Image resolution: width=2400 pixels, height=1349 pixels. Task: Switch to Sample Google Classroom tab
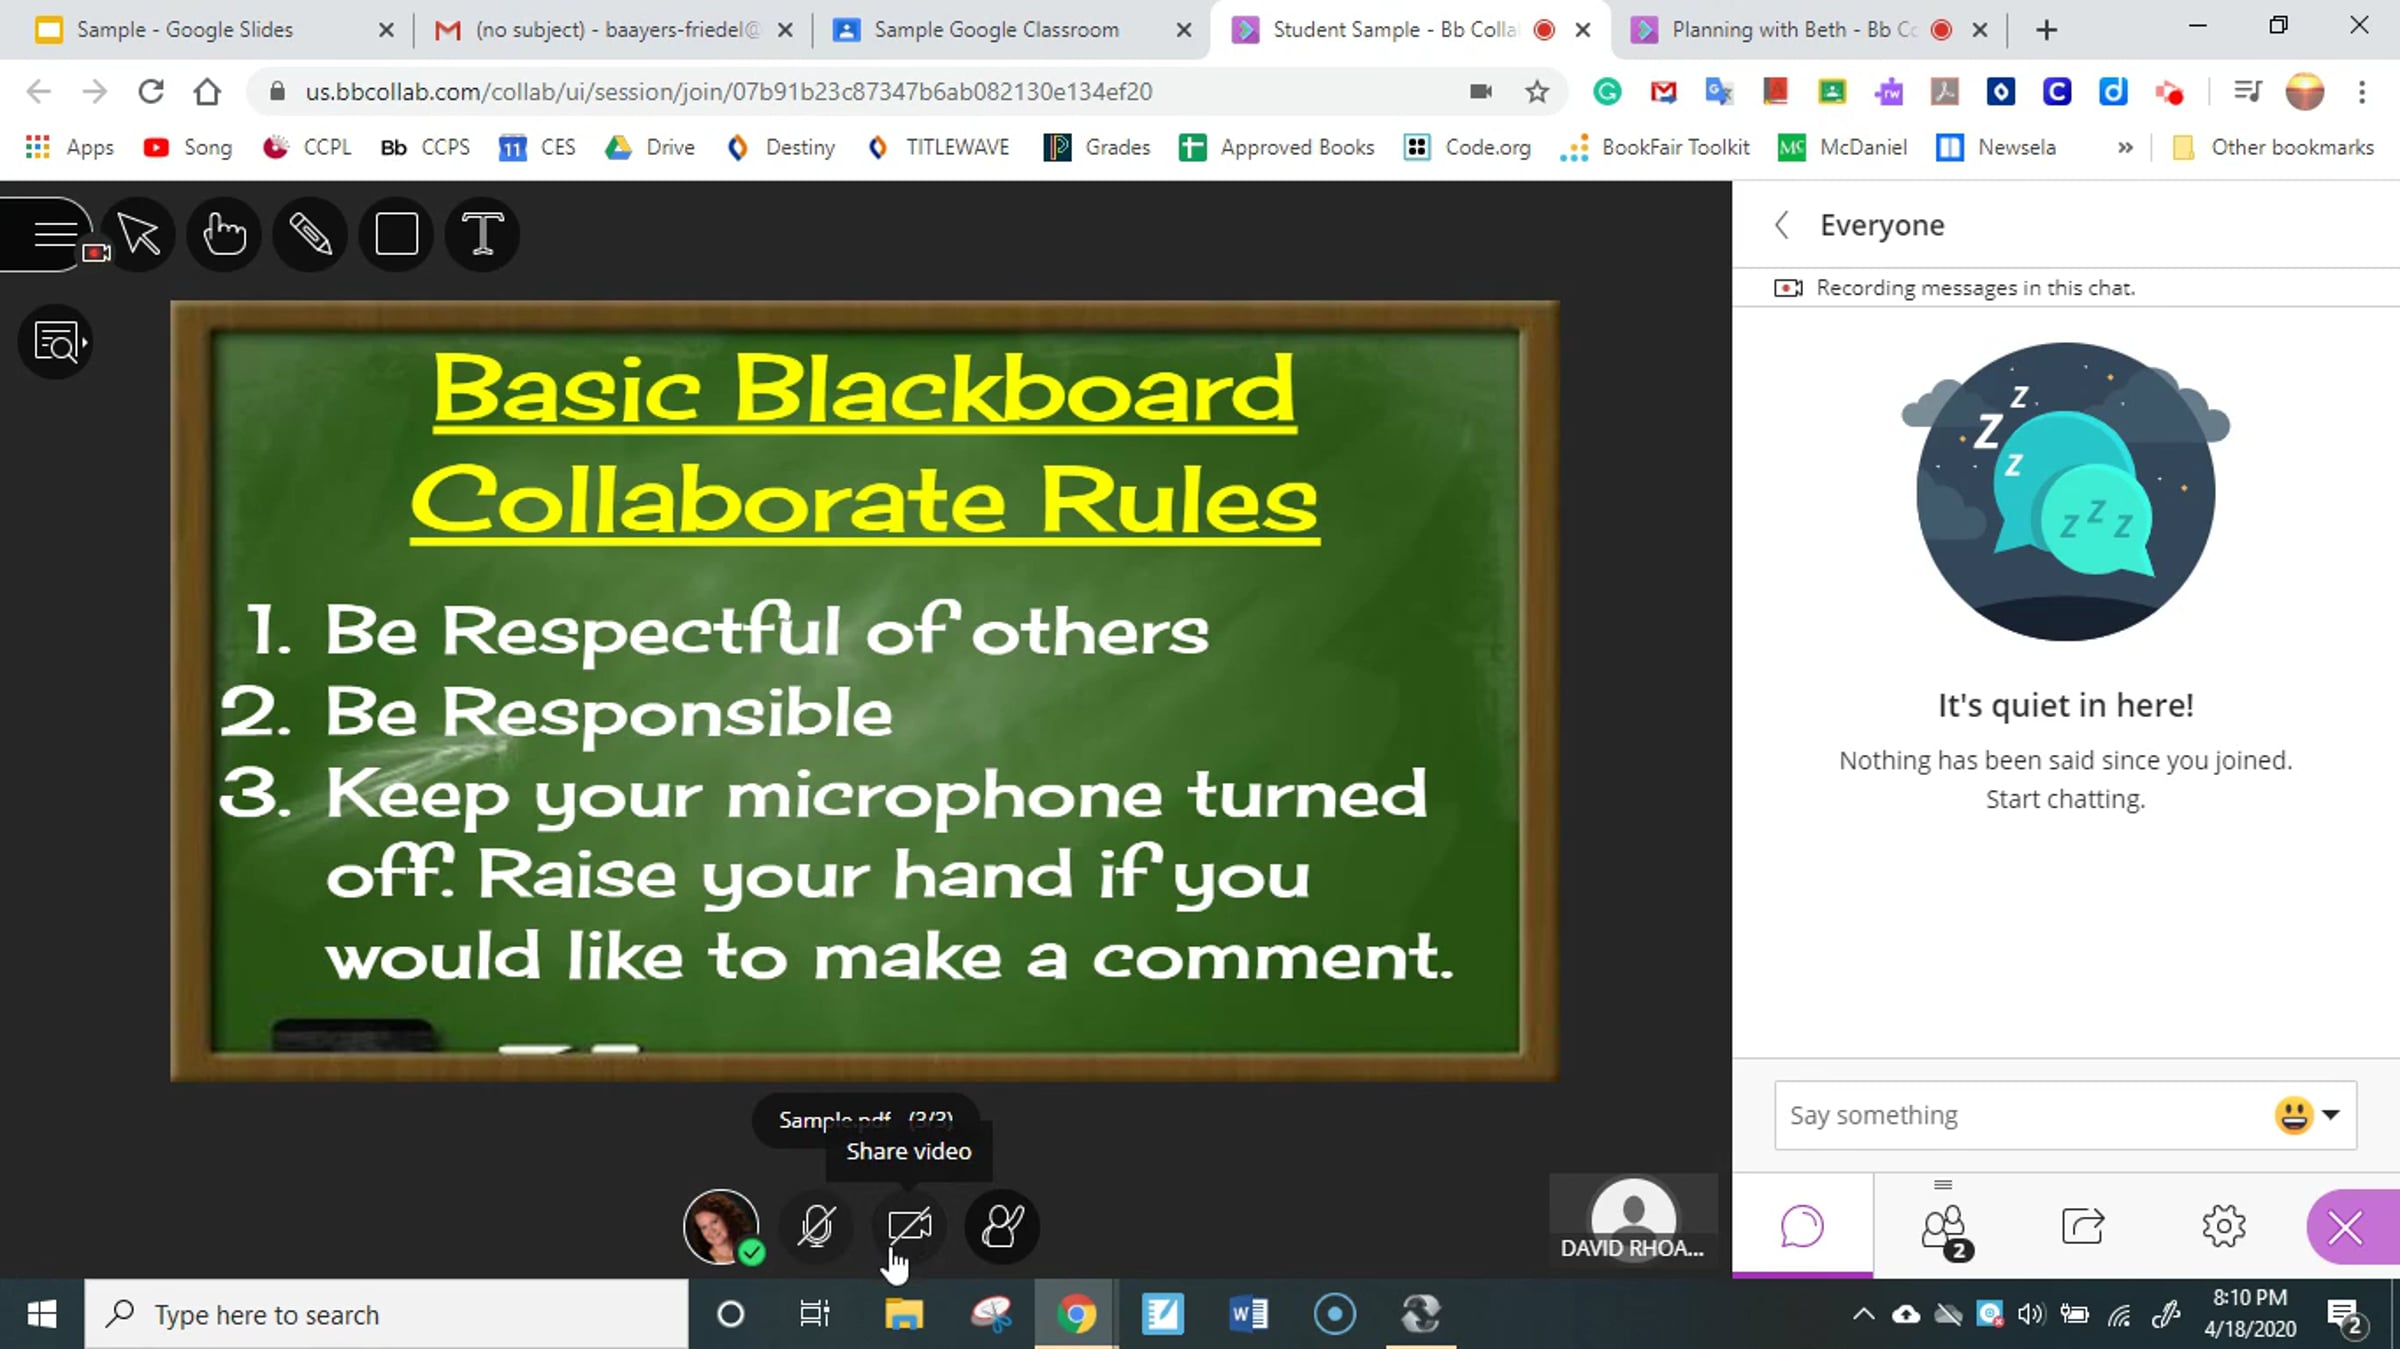click(x=996, y=30)
